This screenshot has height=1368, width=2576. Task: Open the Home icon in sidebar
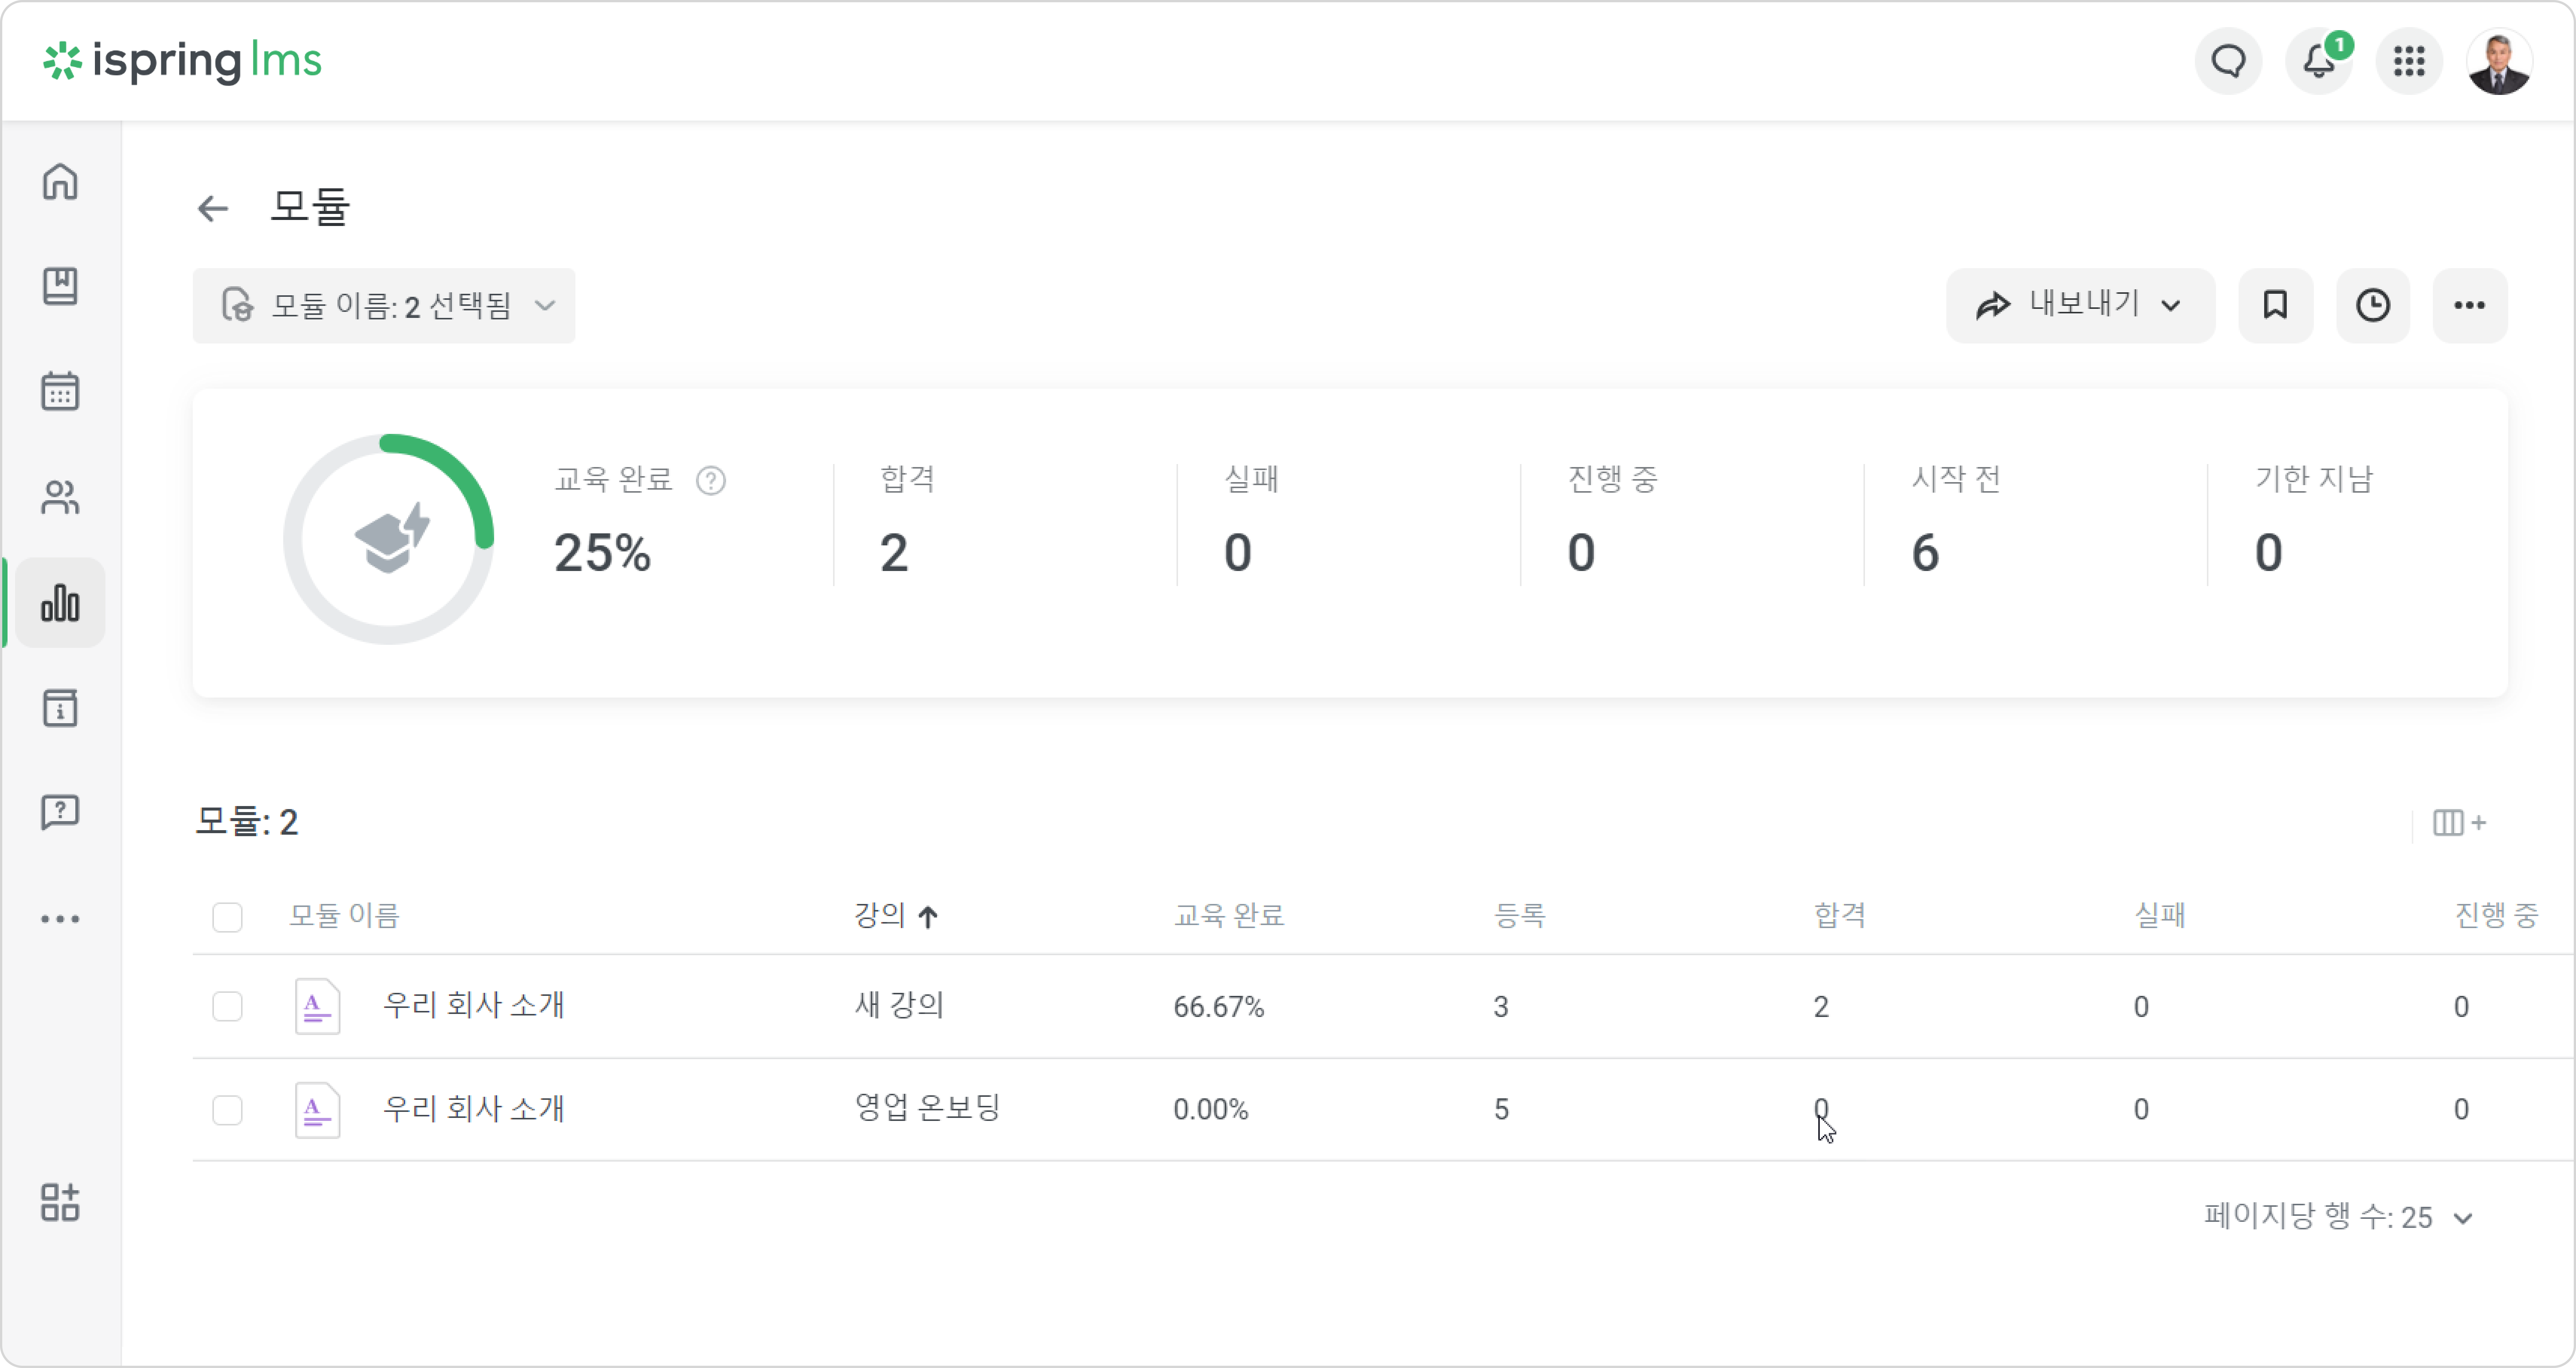coord(60,182)
